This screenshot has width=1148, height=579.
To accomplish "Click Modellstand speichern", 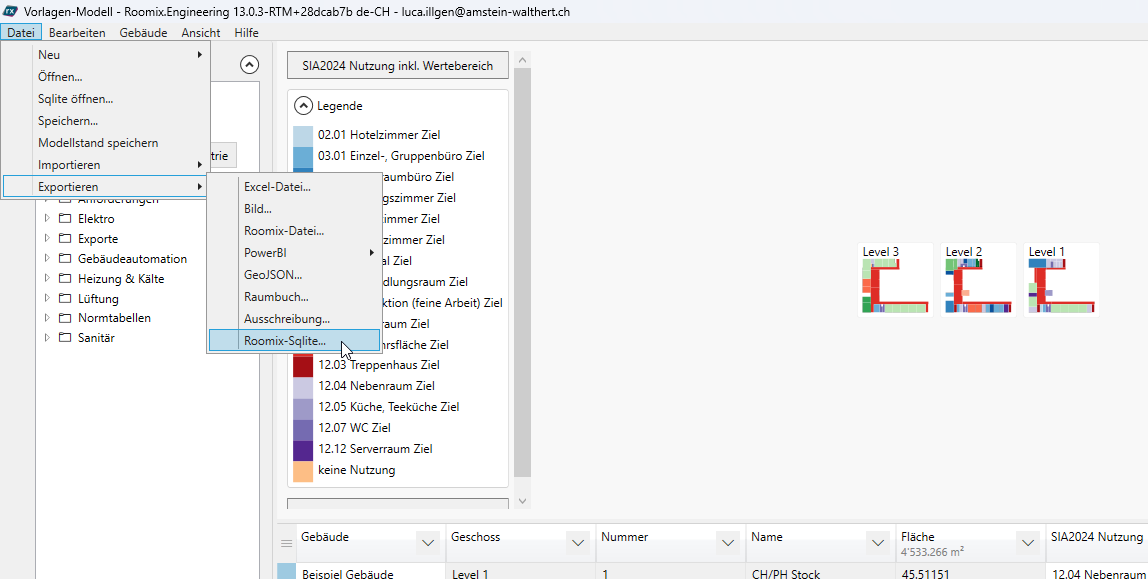I will click(100, 142).
